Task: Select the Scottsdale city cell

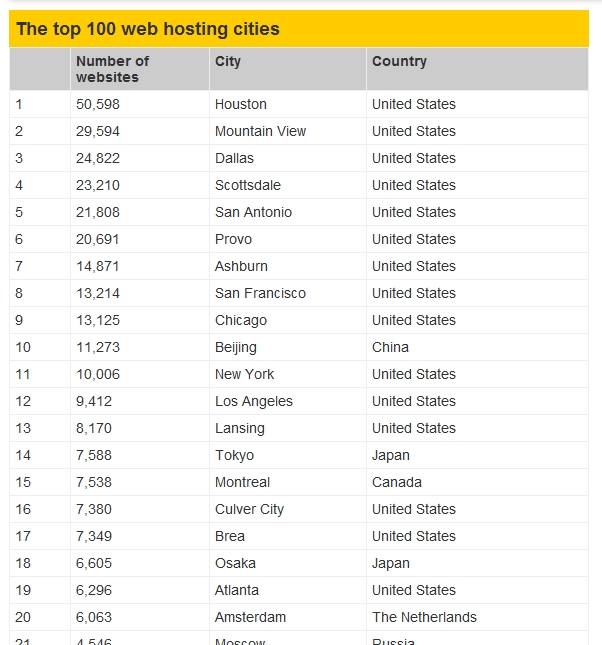Action: click(x=248, y=185)
